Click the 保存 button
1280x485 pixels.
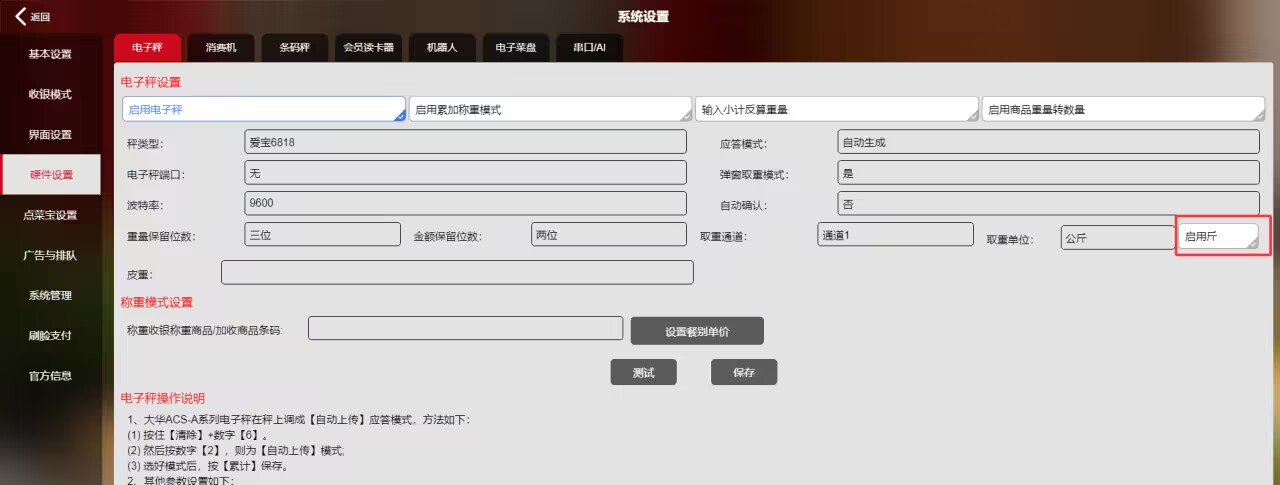(x=743, y=372)
